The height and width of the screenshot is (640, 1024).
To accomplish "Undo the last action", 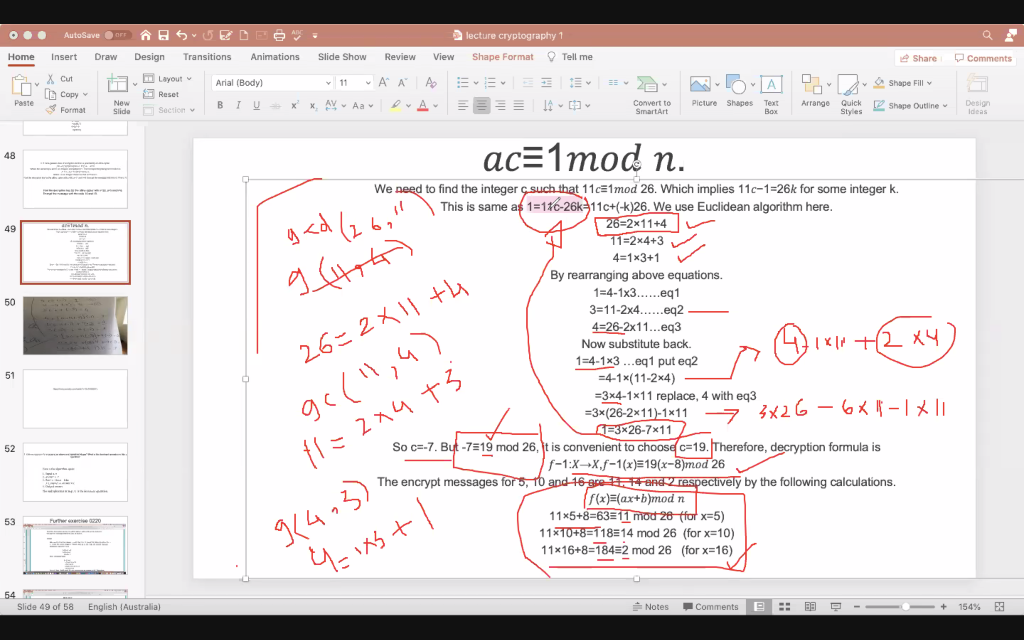I will 182,35.
